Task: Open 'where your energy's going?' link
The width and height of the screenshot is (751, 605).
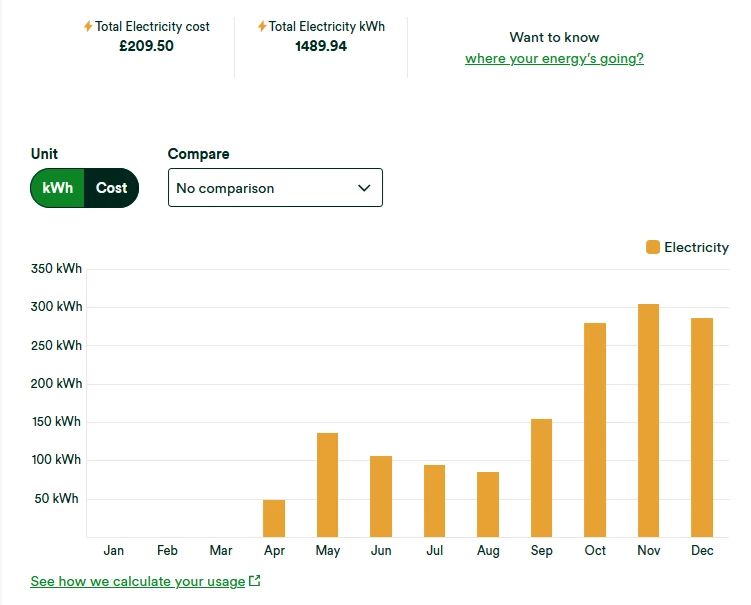Action: [x=554, y=58]
